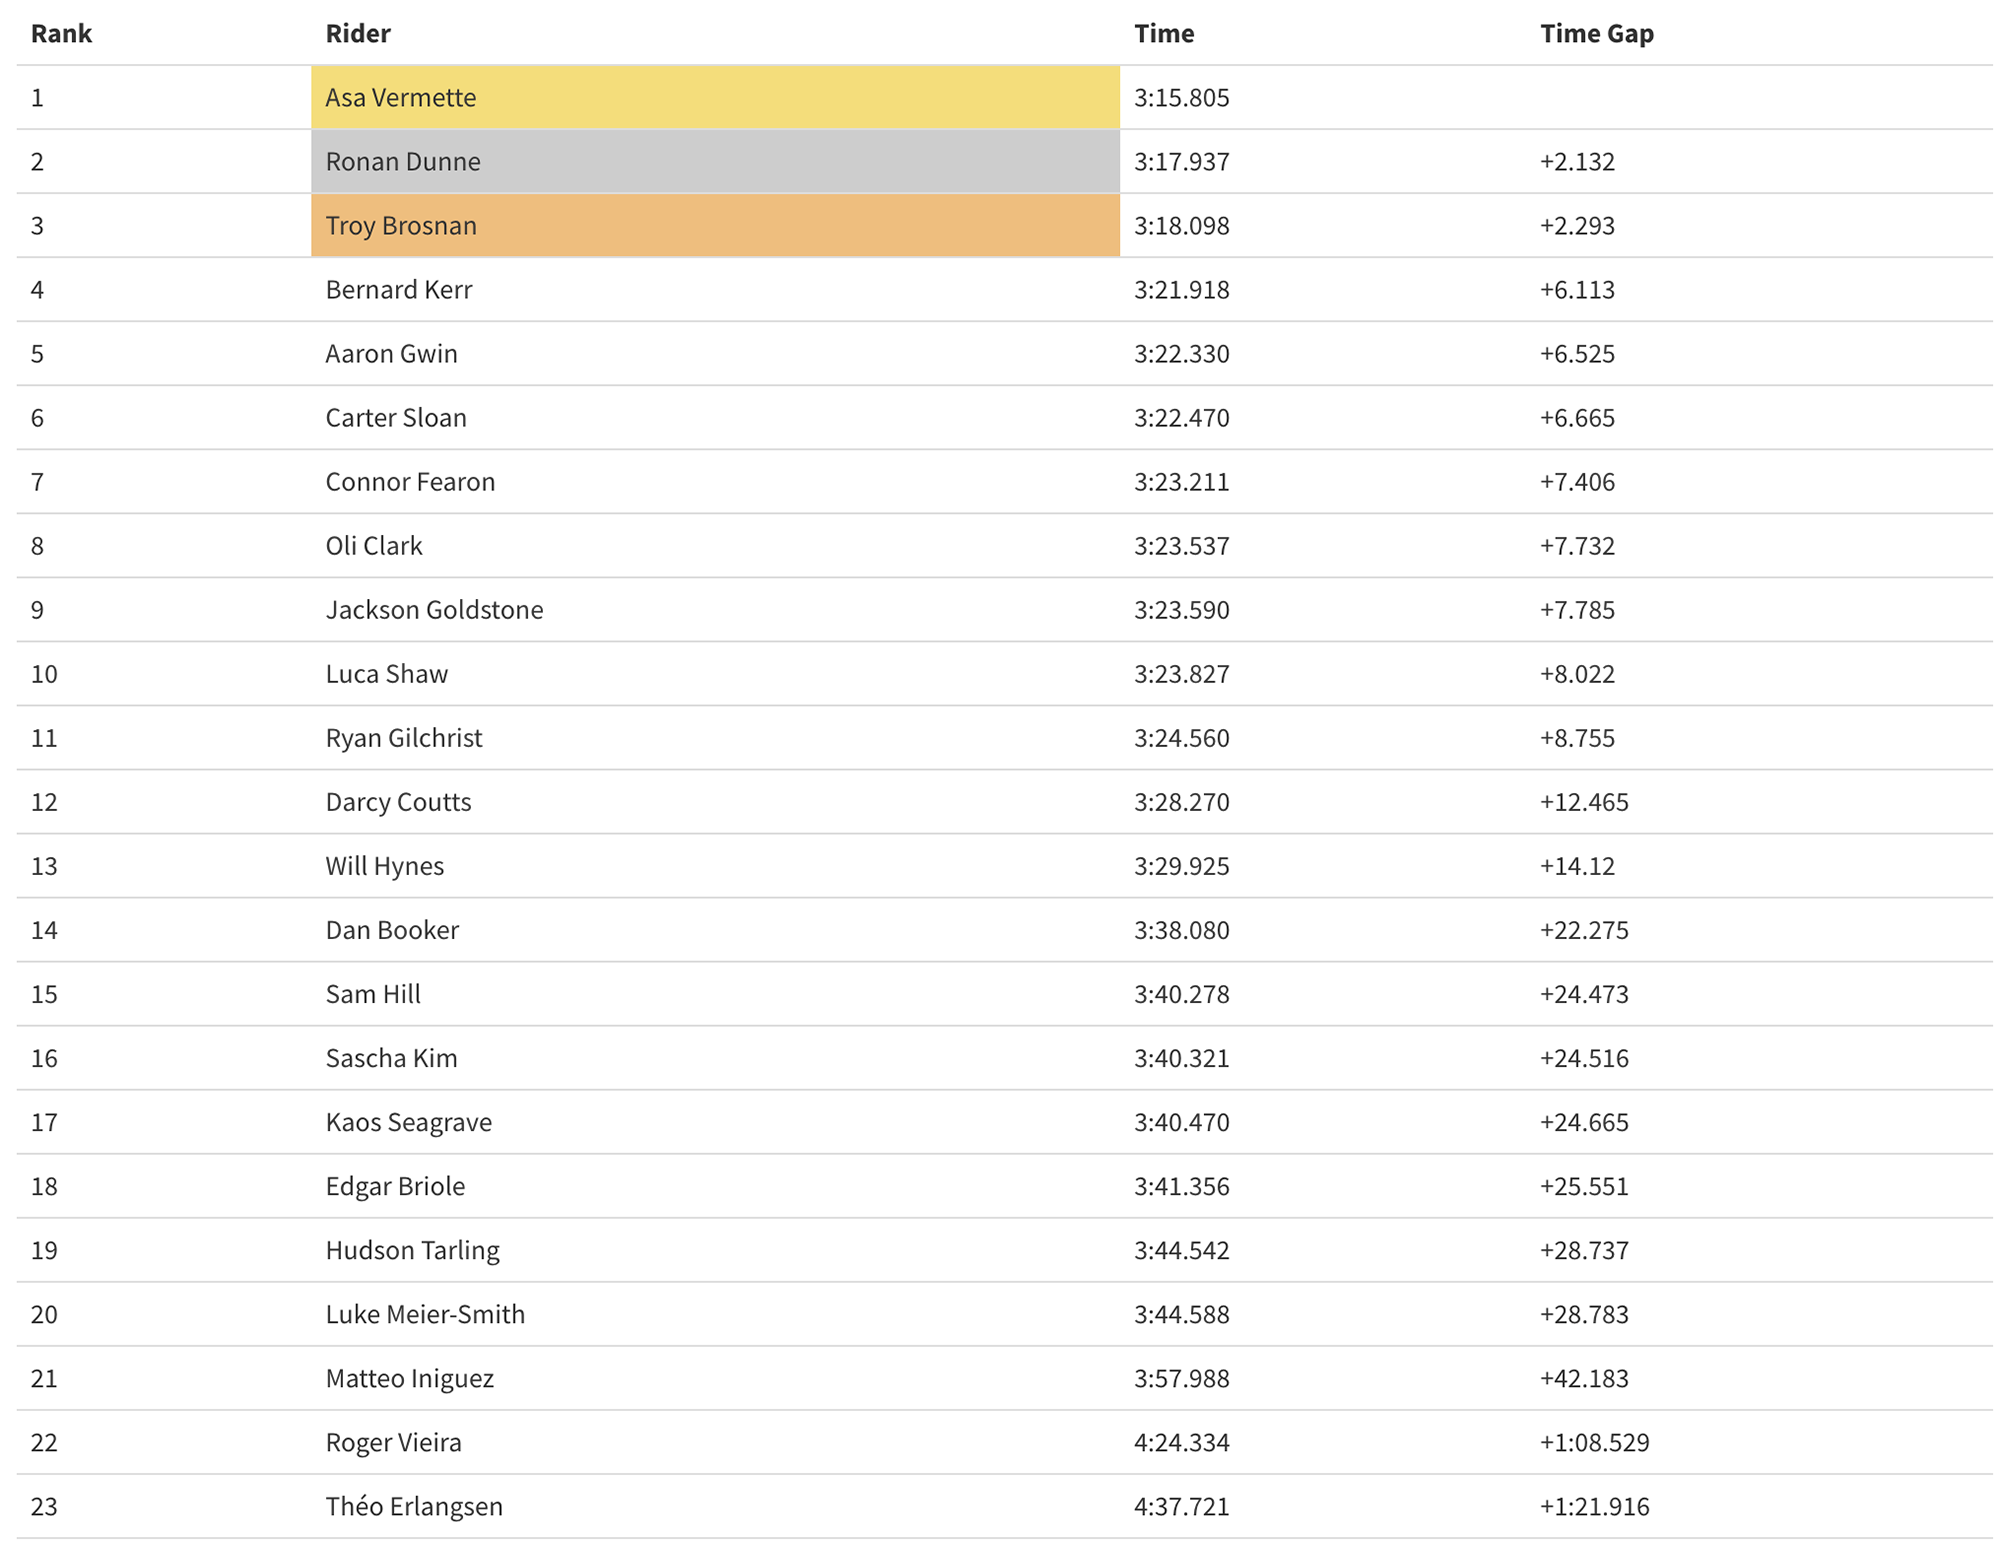Click rank number 21 for Matteo Iniguez
Viewport: 2000px width, 1541px height.
(44, 1378)
